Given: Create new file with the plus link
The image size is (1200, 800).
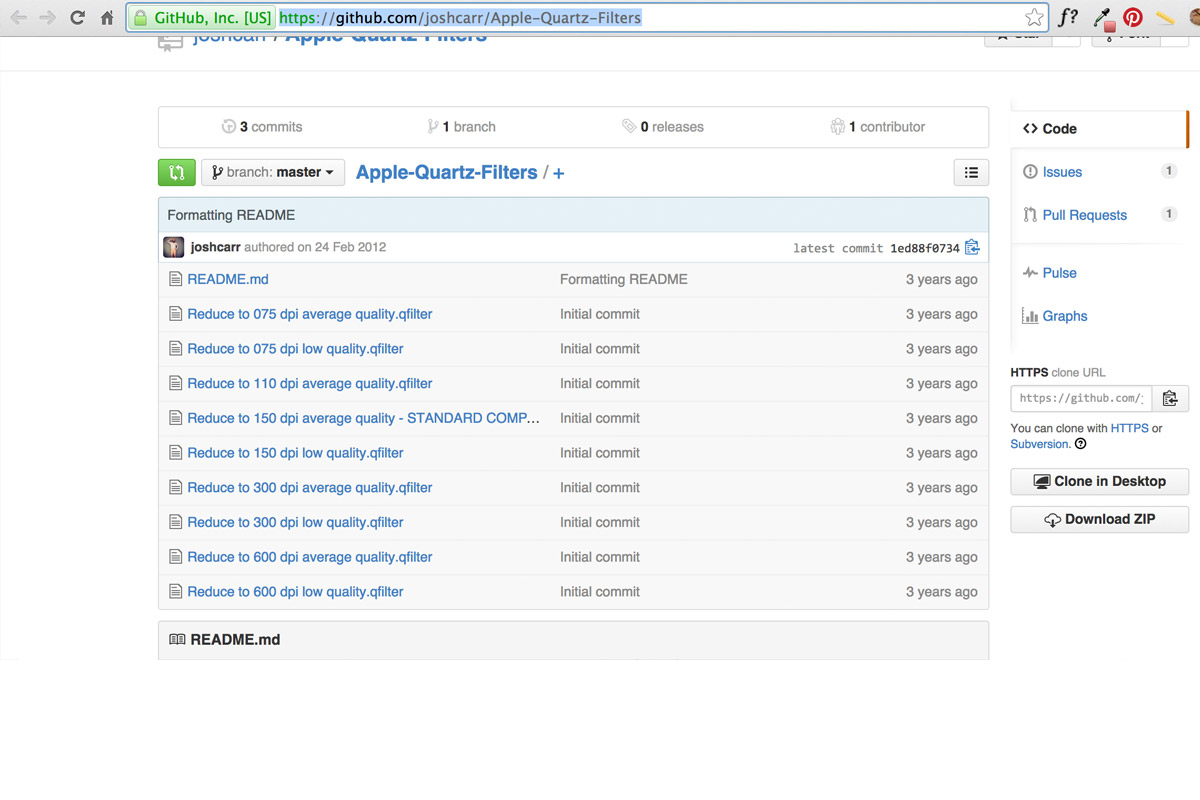Looking at the screenshot, I should coord(558,173).
